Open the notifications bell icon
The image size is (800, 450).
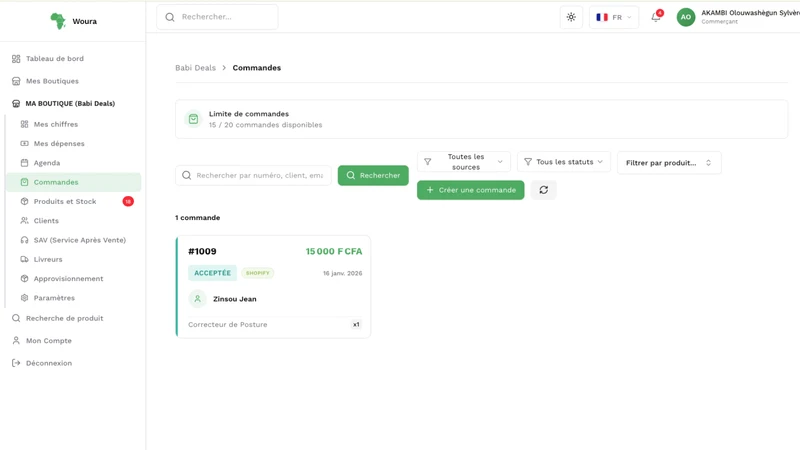click(x=656, y=17)
